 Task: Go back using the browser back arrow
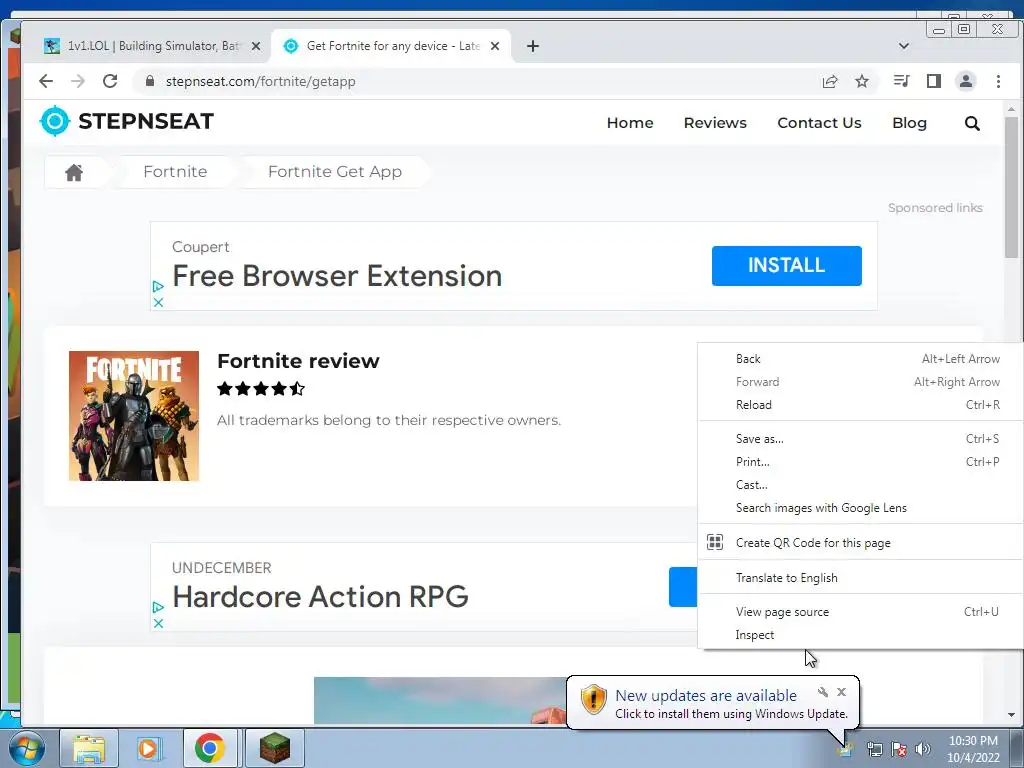(x=46, y=81)
